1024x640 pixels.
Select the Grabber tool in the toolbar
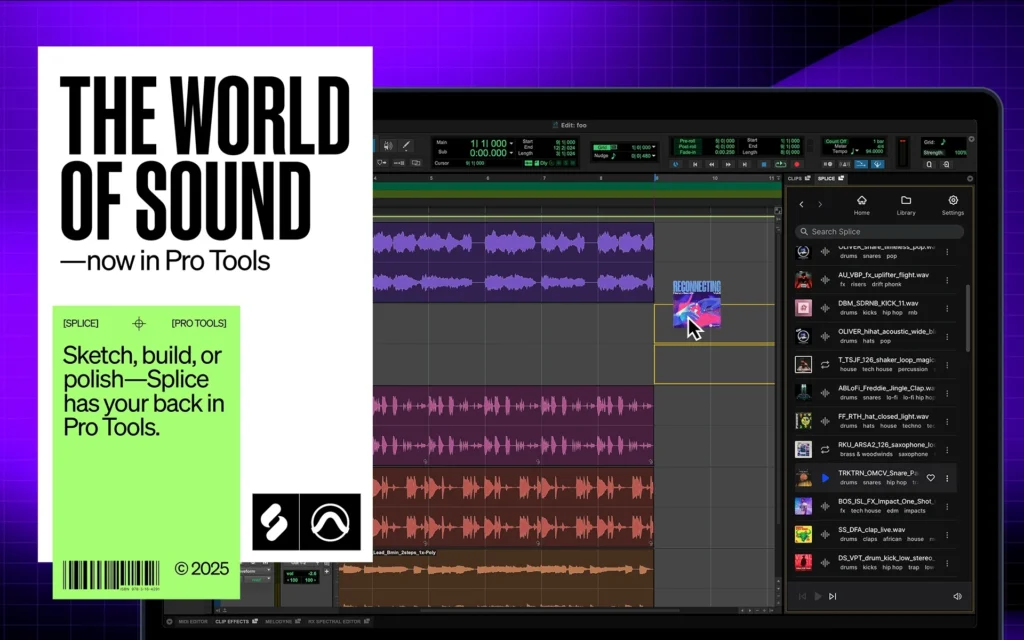(387, 146)
